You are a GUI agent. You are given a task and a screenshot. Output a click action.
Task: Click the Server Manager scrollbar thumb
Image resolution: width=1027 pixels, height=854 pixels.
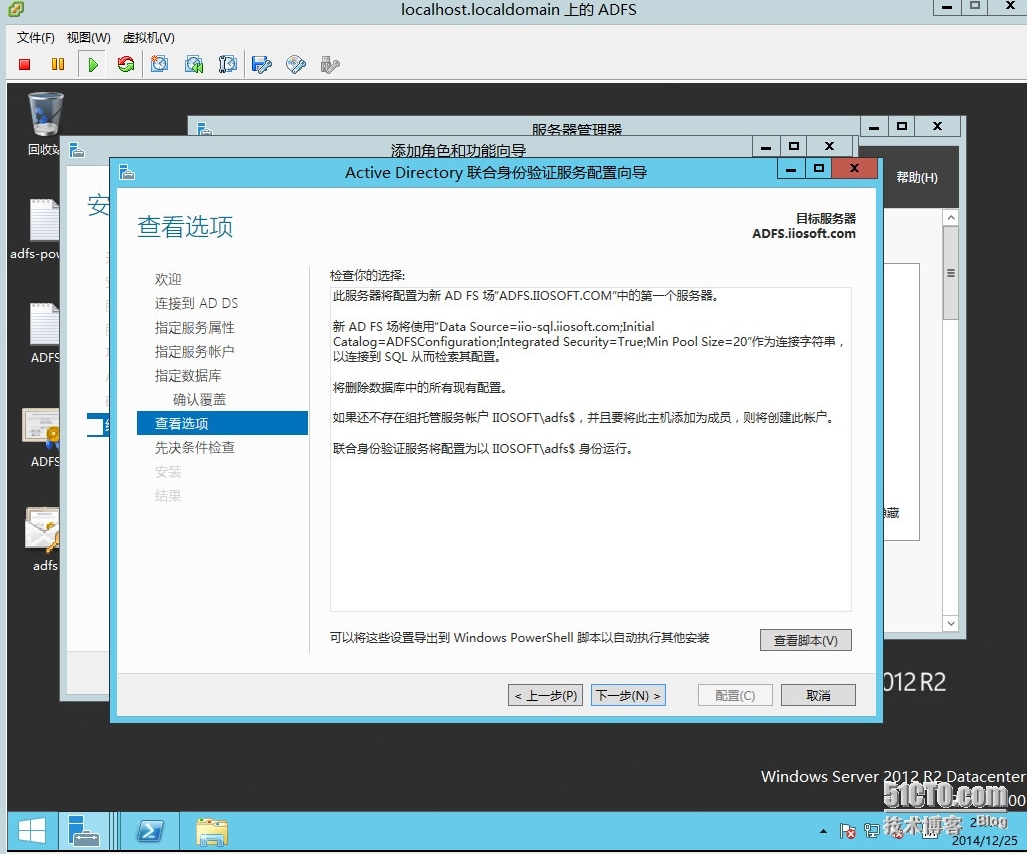950,273
